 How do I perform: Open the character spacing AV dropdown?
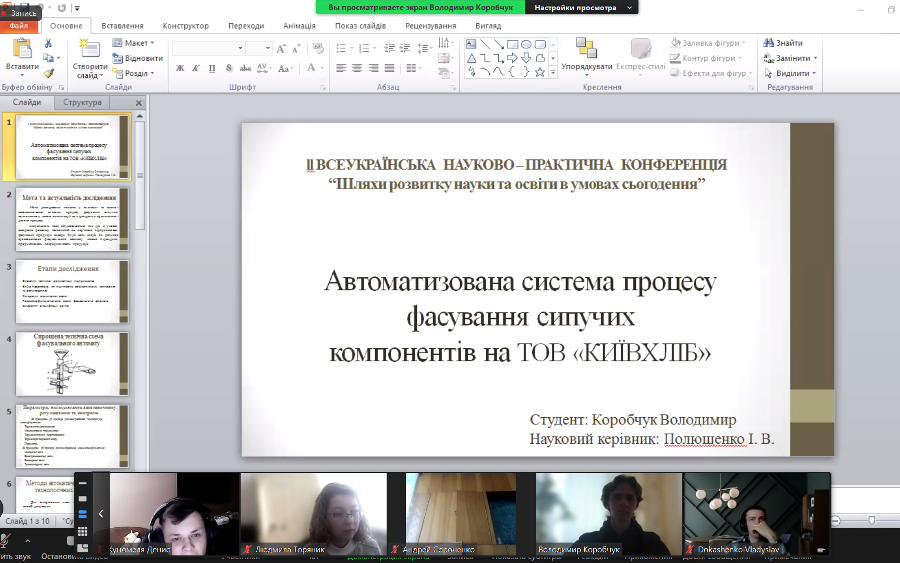click(263, 68)
